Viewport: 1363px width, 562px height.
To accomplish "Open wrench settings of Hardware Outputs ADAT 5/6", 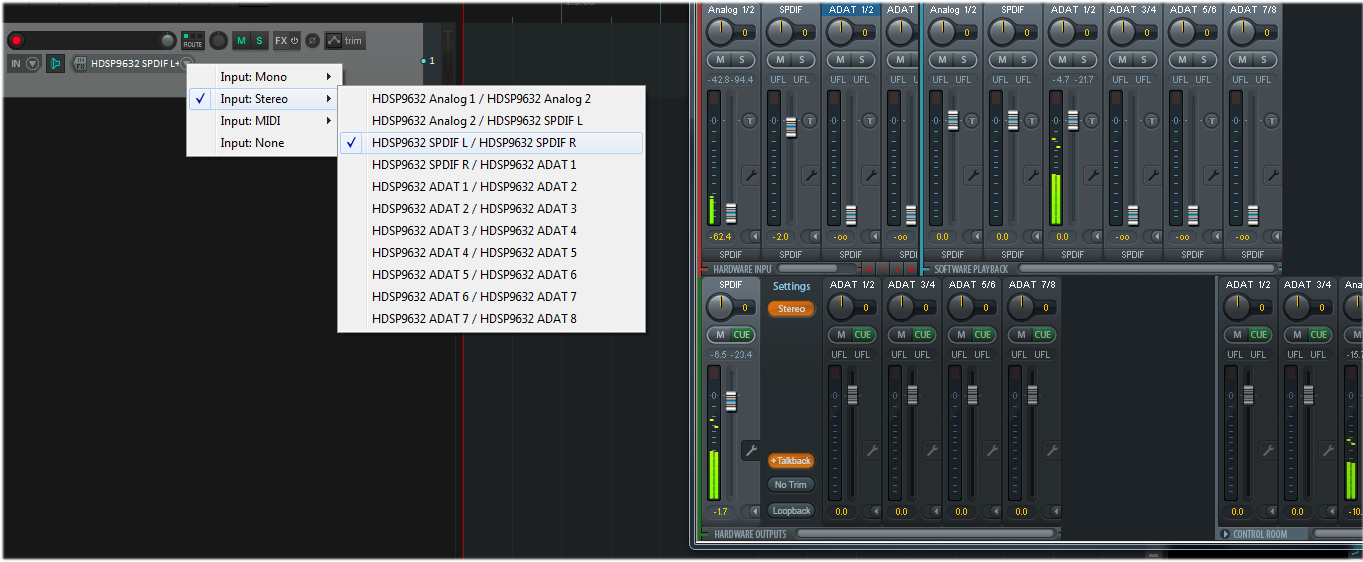I will click(x=991, y=451).
